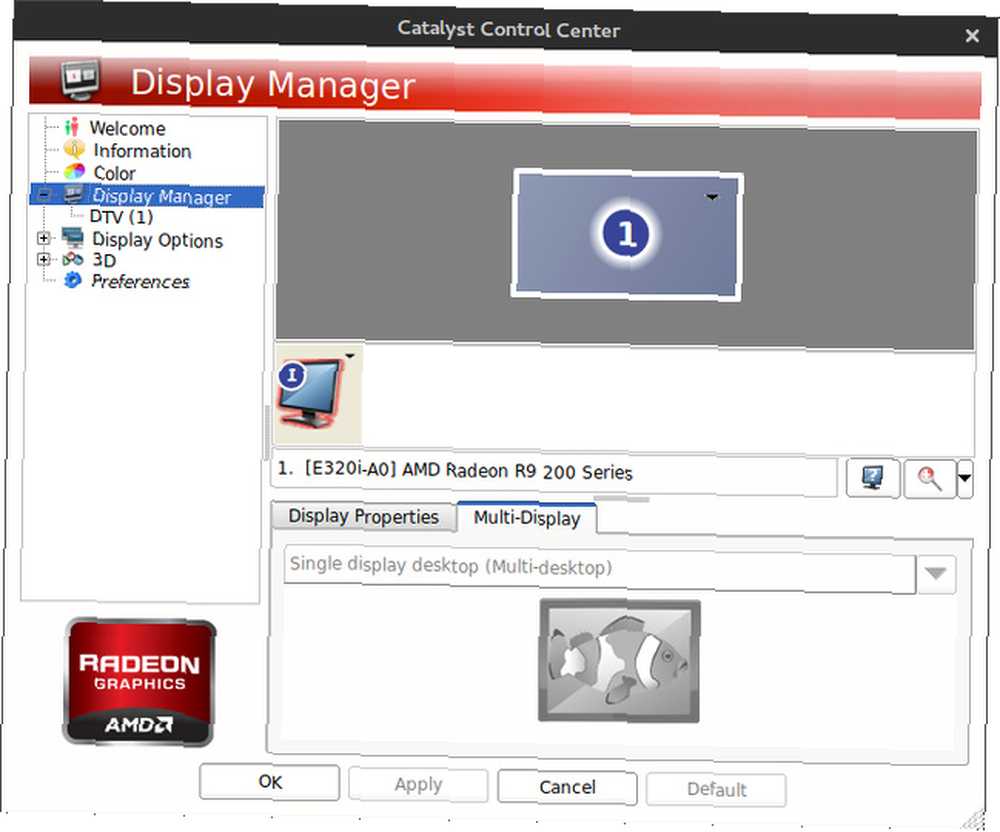Viewport: 1000px width, 832px height.
Task: Open dropdown arrow next to detect button
Action: [964, 478]
